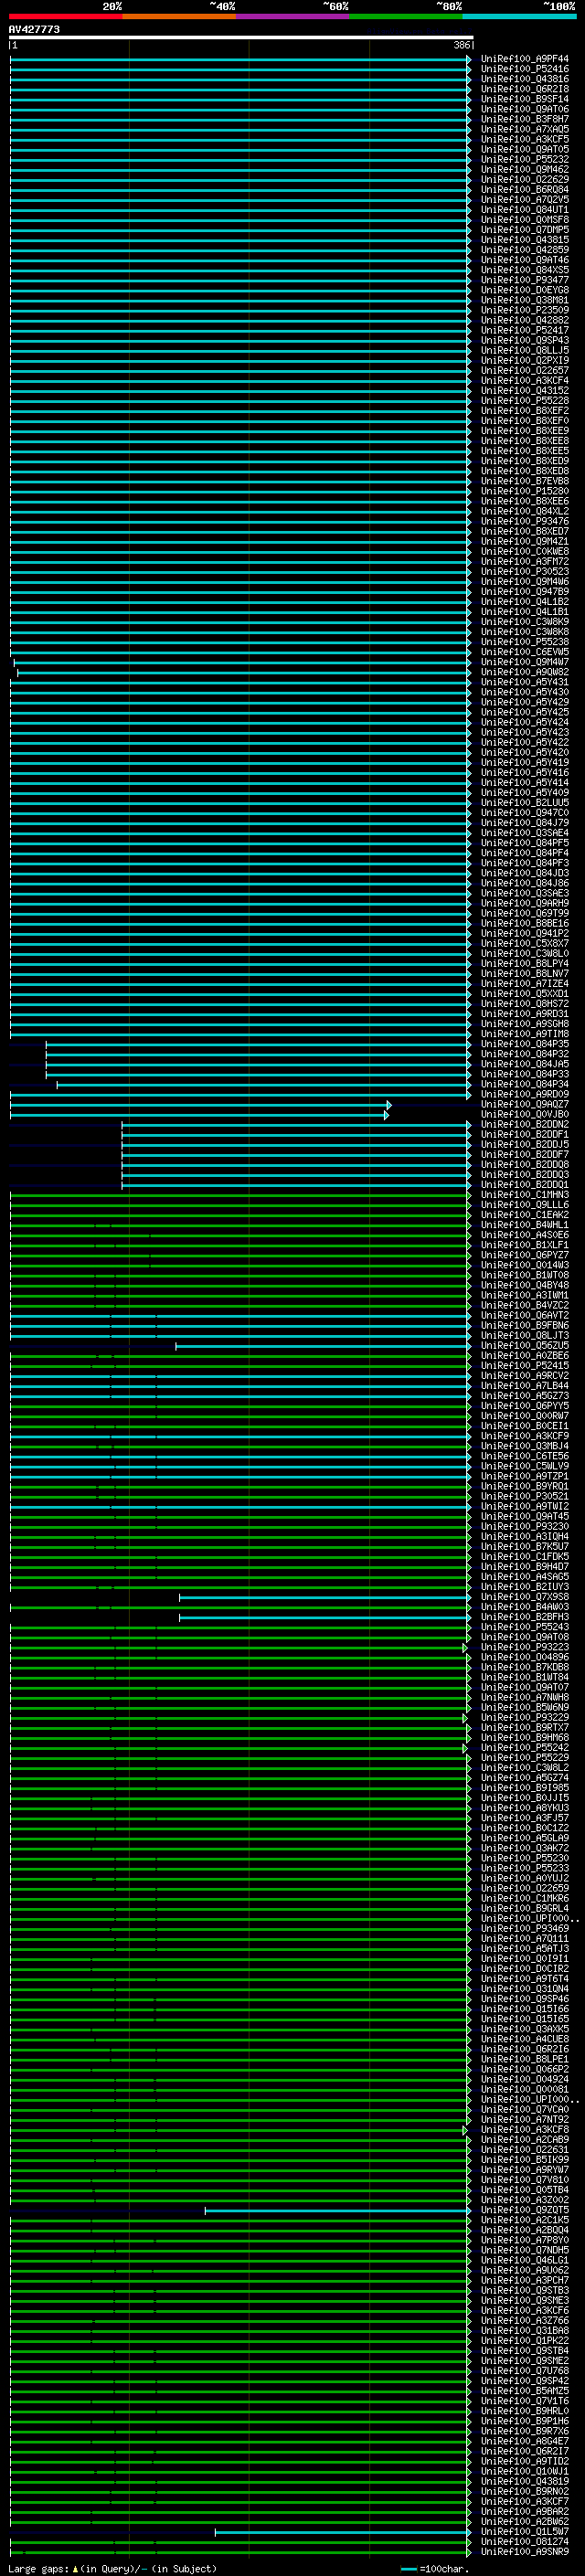Select the AV427773 query name label
This screenshot has width=585, height=2576.
34,29
